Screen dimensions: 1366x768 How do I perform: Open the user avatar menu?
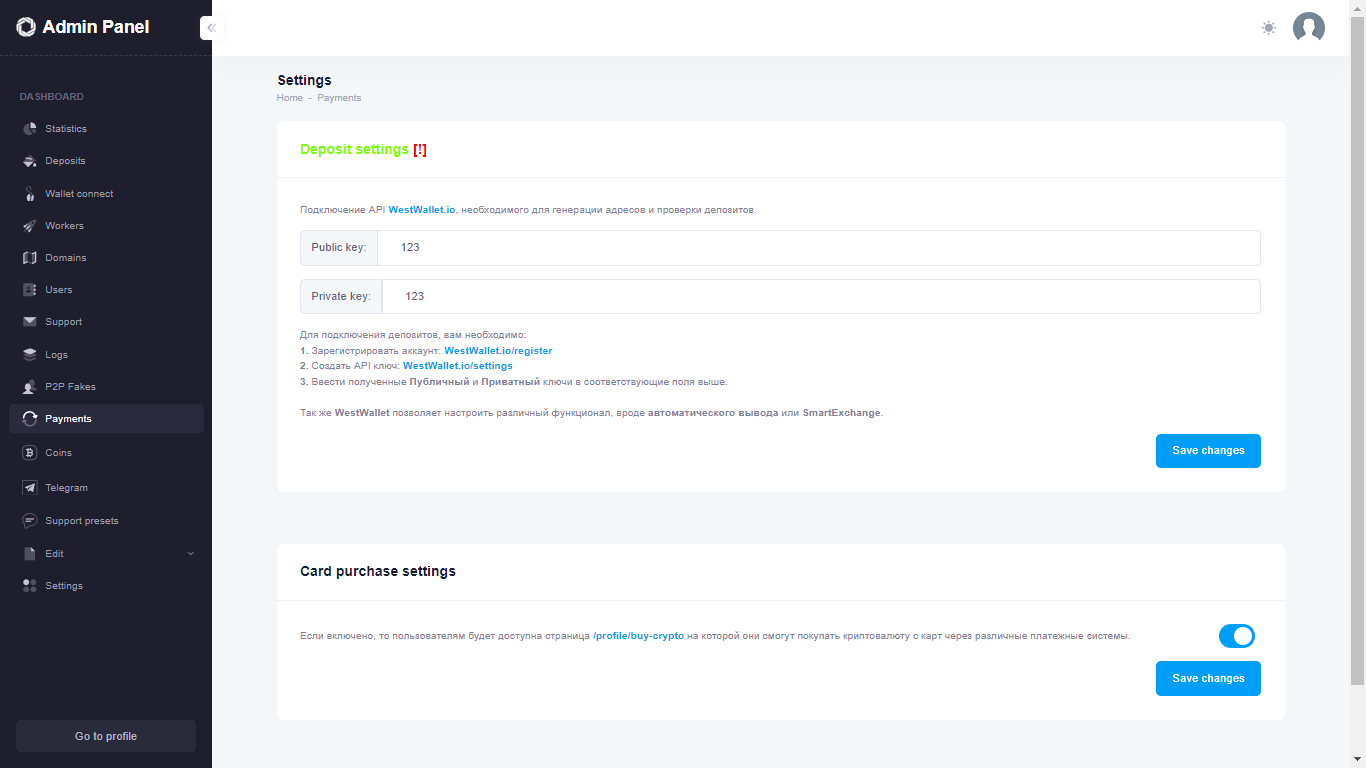(x=1308, y=28)
